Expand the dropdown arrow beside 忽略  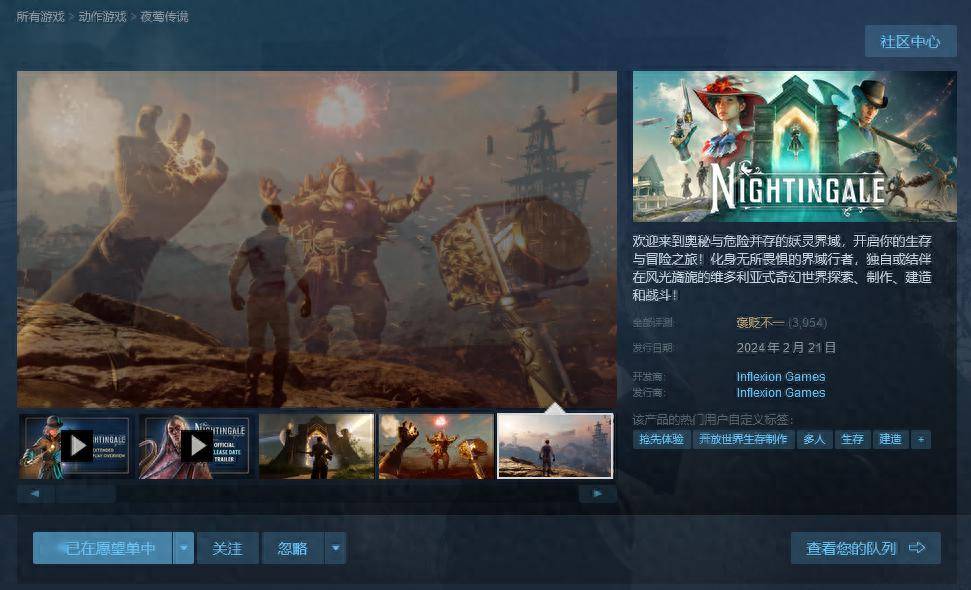pyautogui.click(x=336, y=548)
